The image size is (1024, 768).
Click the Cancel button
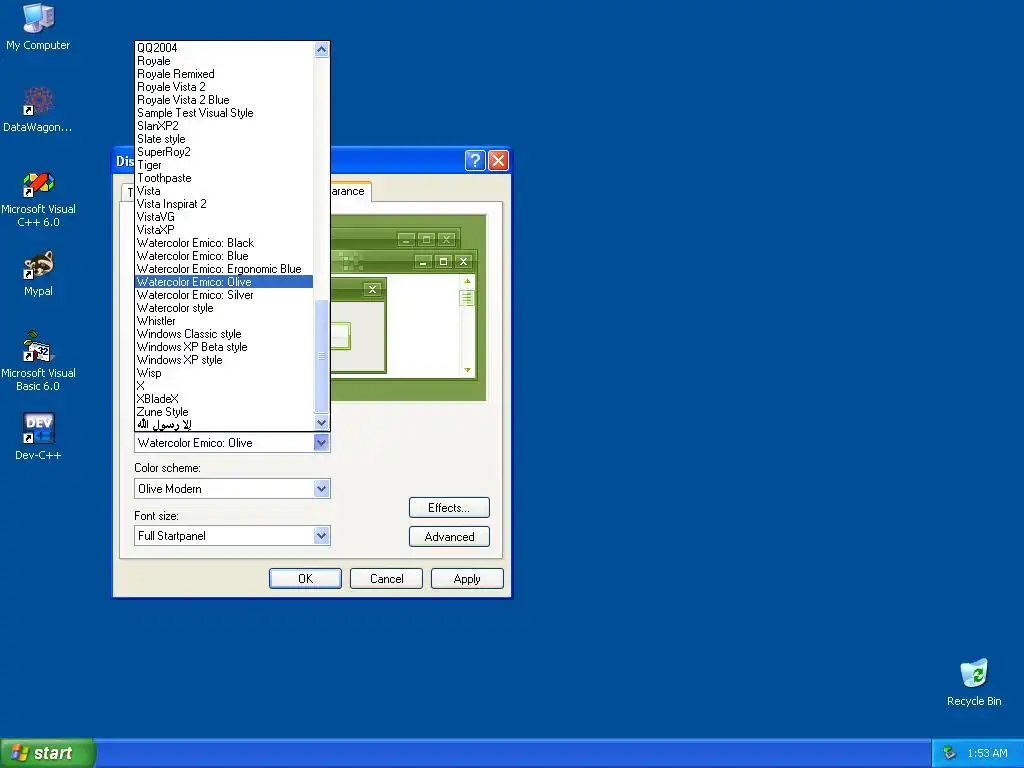[387, 579]
